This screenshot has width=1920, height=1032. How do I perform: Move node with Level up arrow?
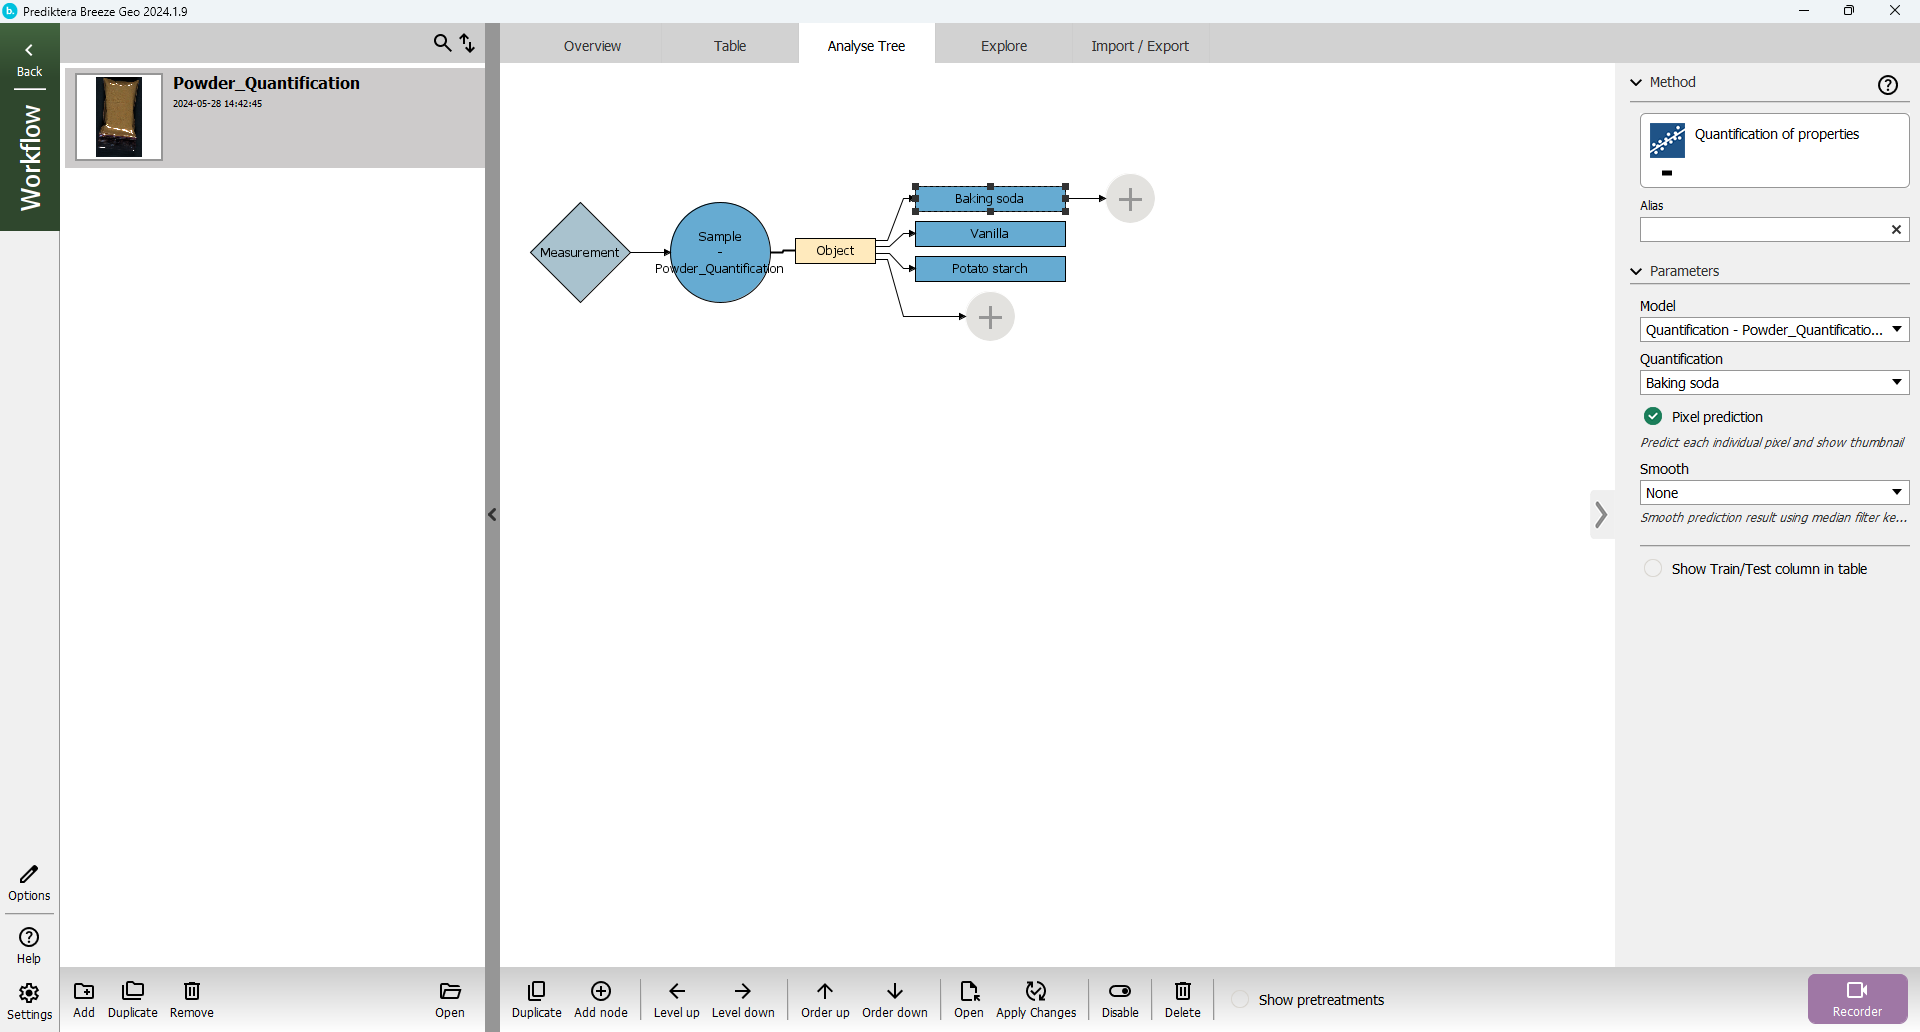pos(676,991)
